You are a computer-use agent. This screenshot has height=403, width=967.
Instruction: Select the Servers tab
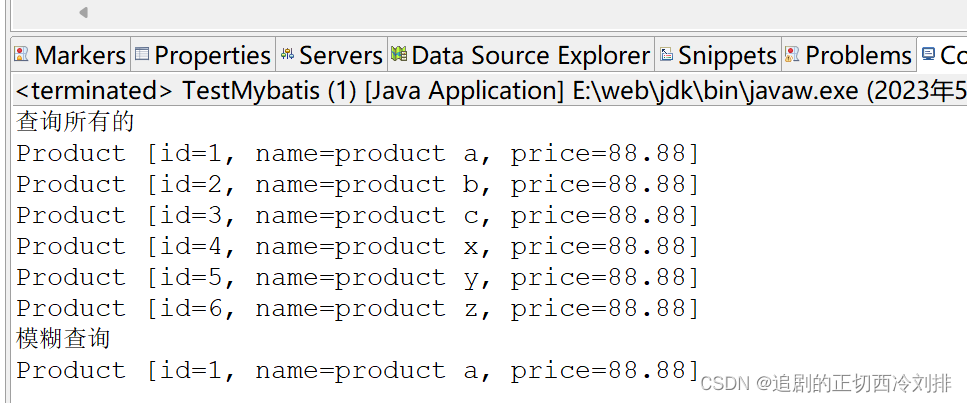[332, 56]
